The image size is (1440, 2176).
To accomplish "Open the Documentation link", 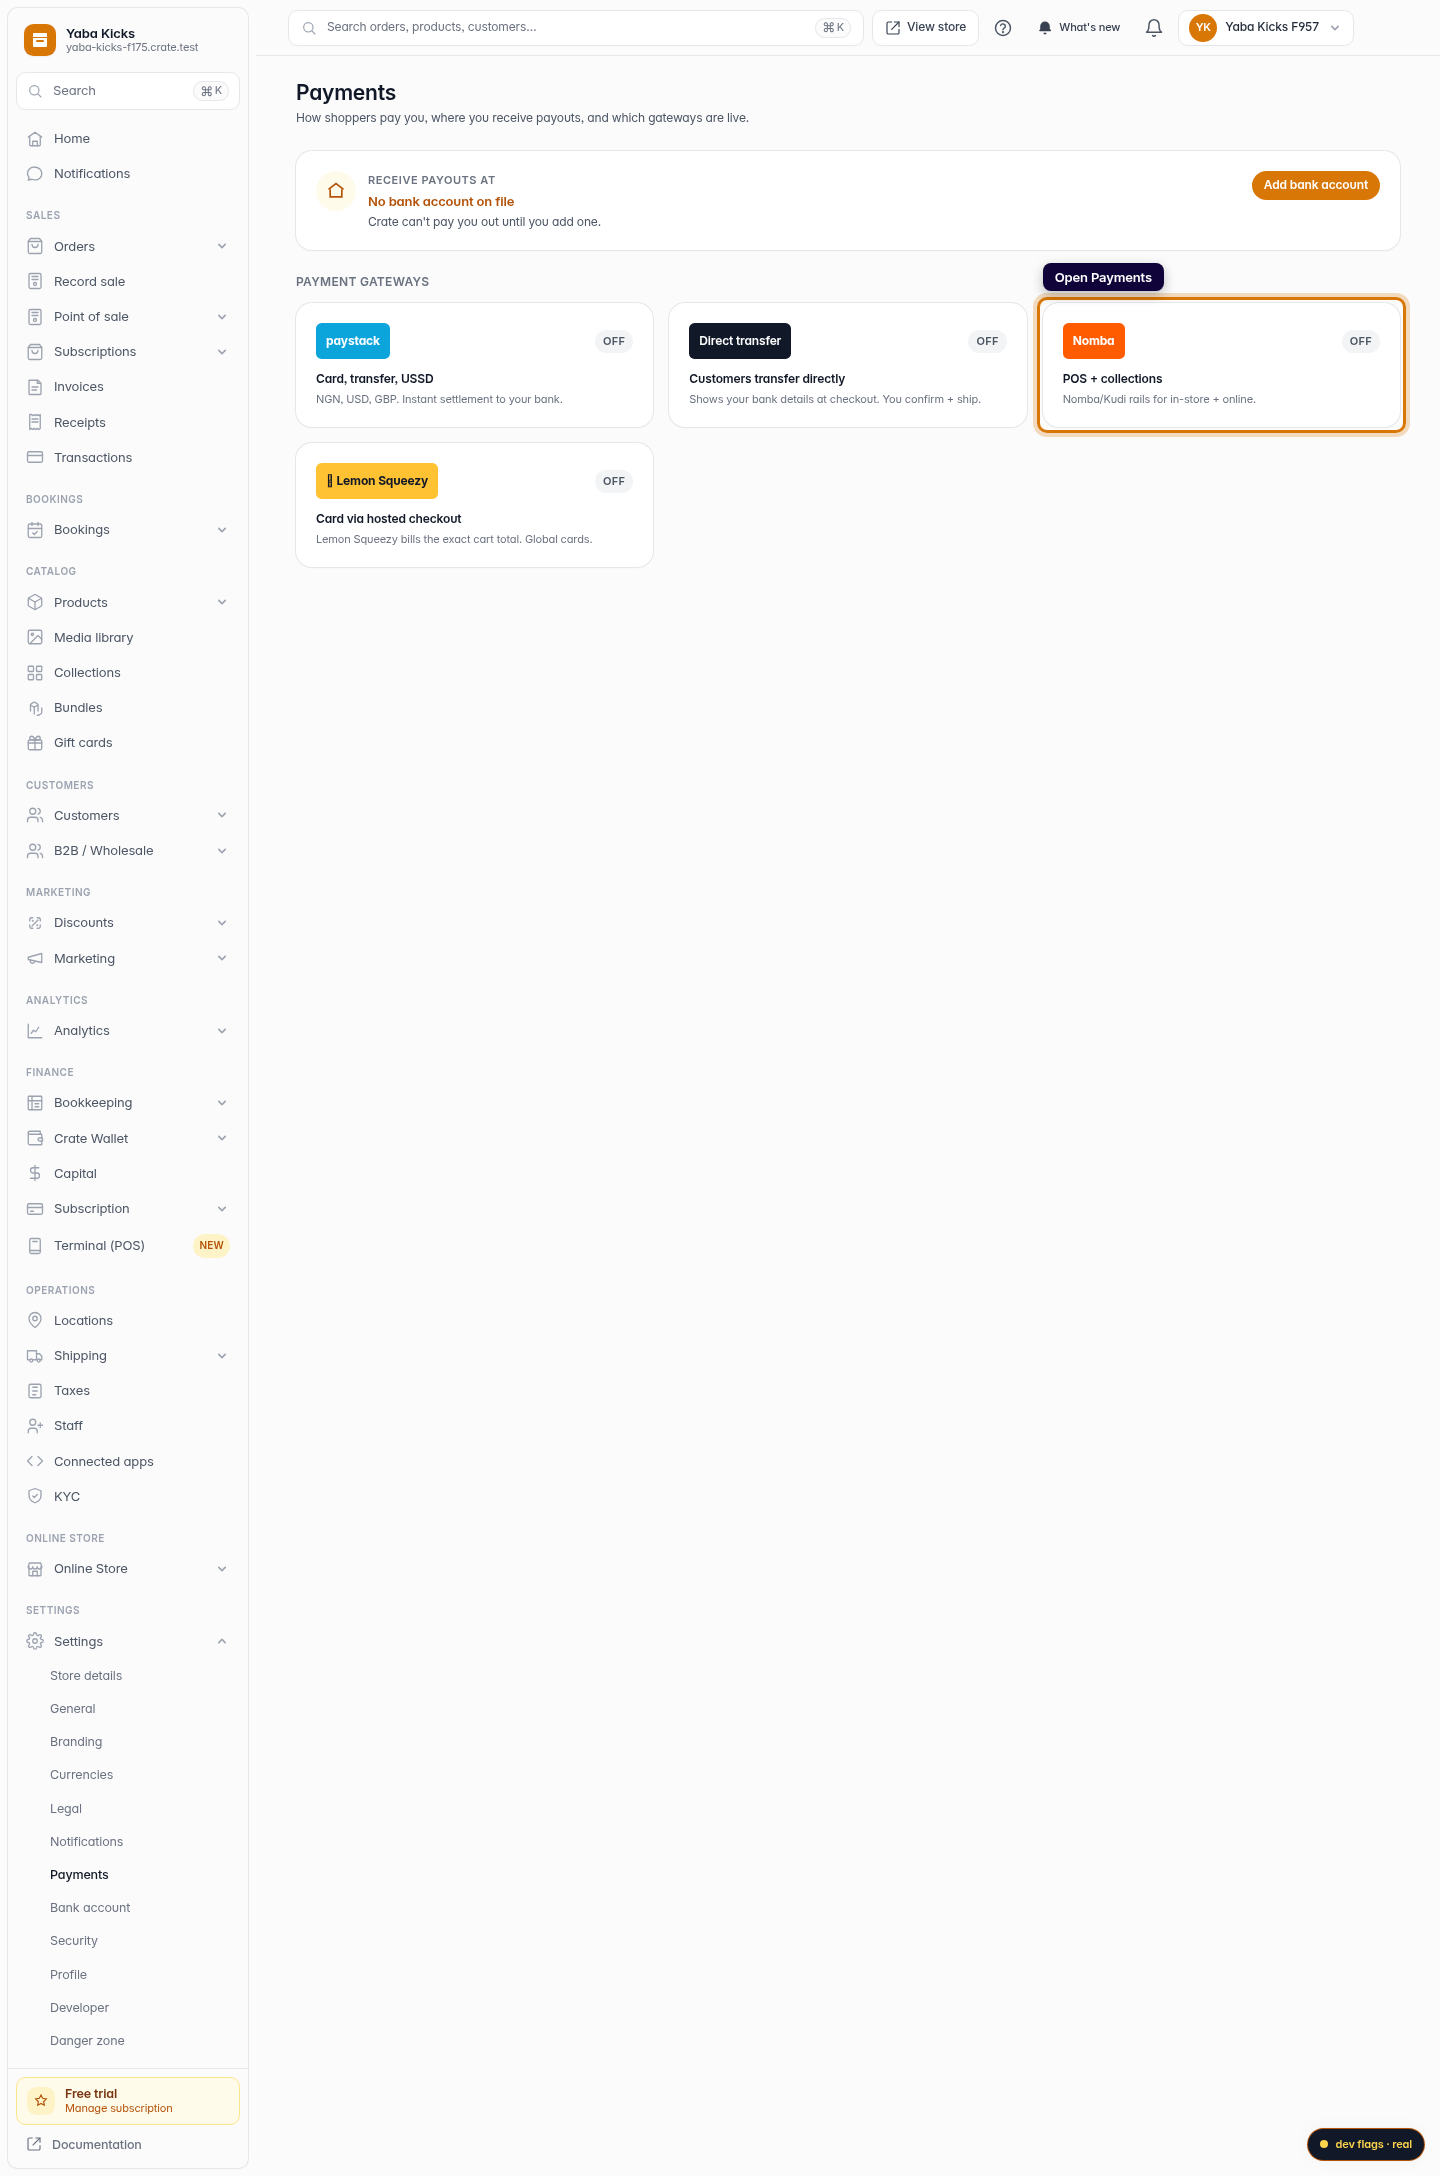I will pyautogui.click(x=96, y=2144).
